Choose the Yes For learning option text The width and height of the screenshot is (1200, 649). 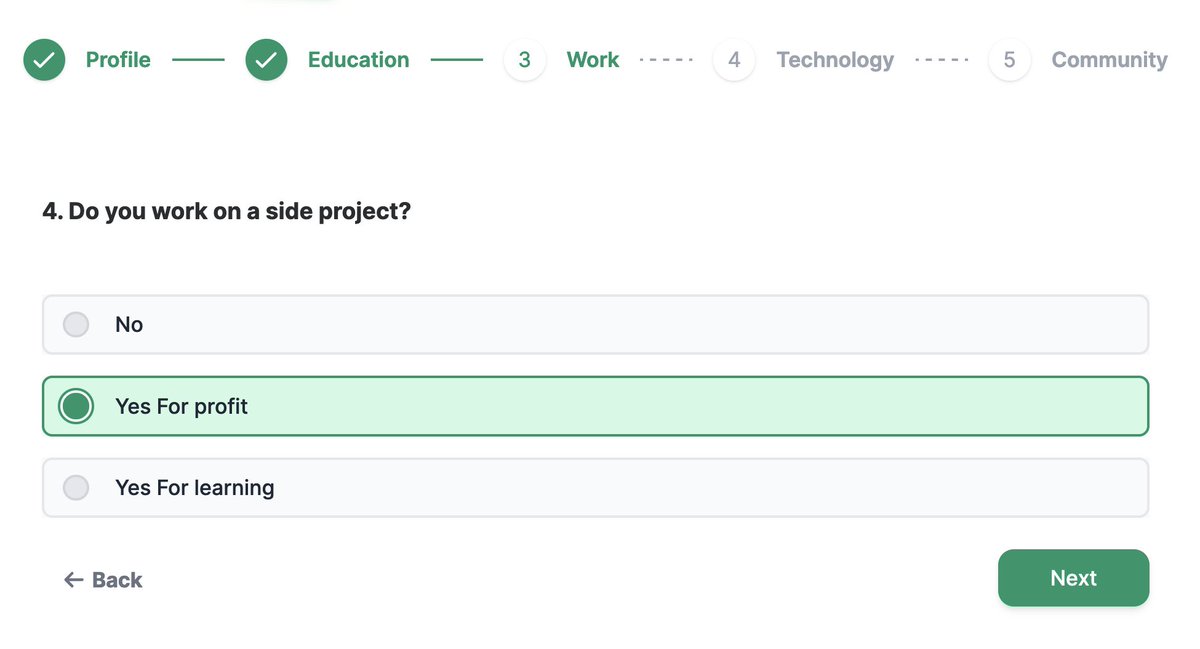click(x=195, y=488)
